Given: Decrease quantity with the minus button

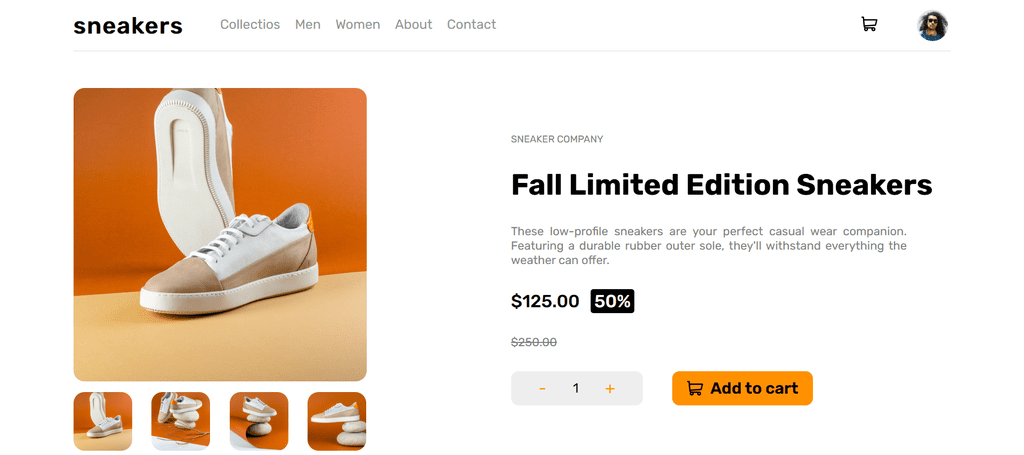Looking at the screenshot, I should point(542,388).
